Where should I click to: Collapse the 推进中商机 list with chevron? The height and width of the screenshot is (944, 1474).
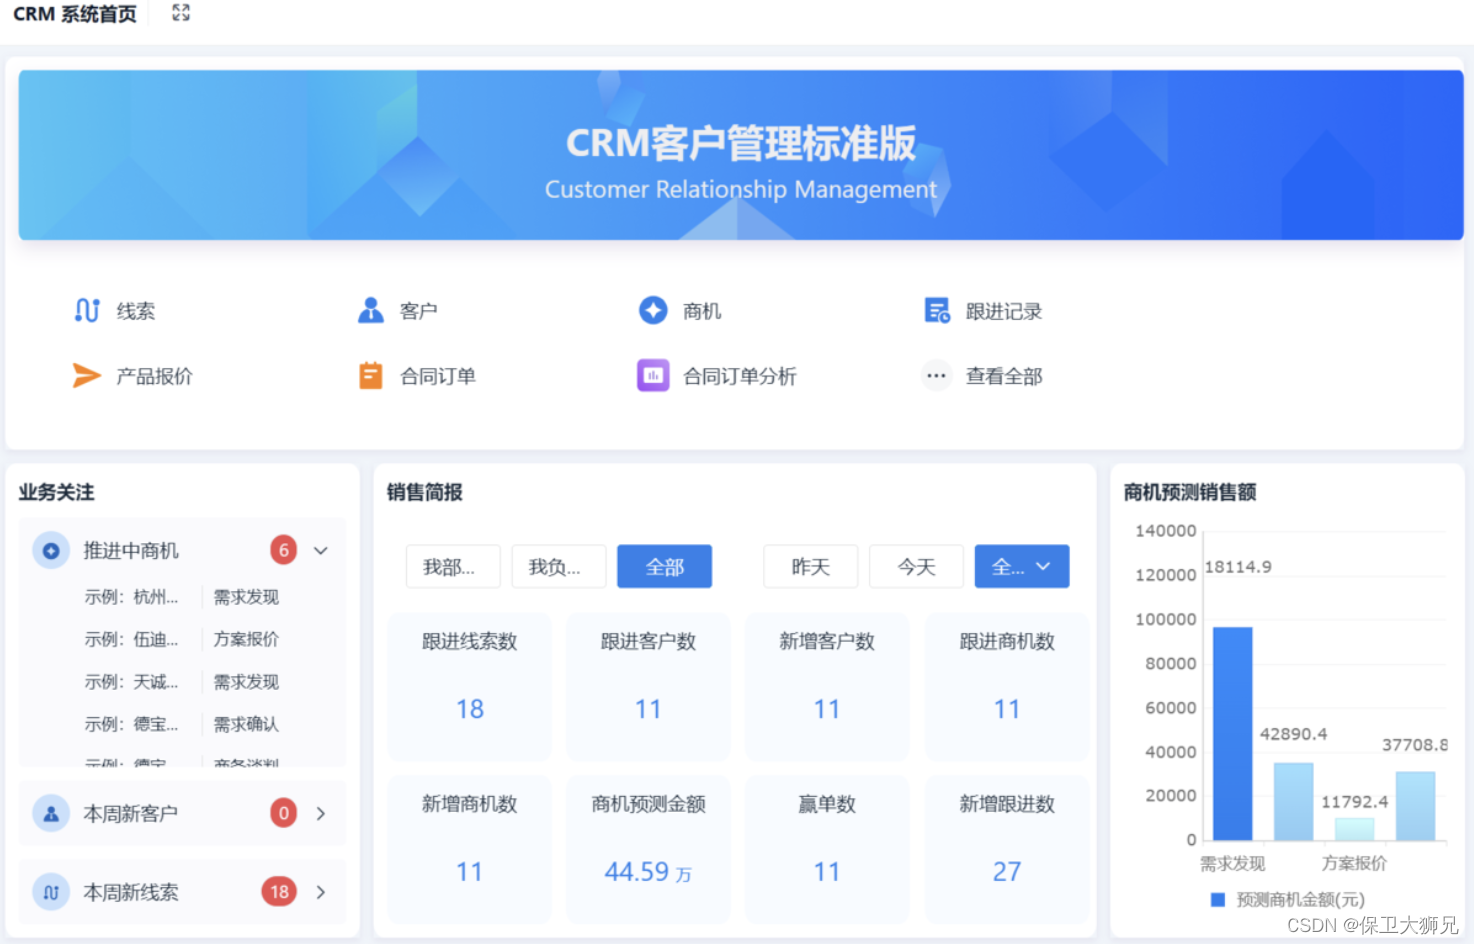point(321,551)
